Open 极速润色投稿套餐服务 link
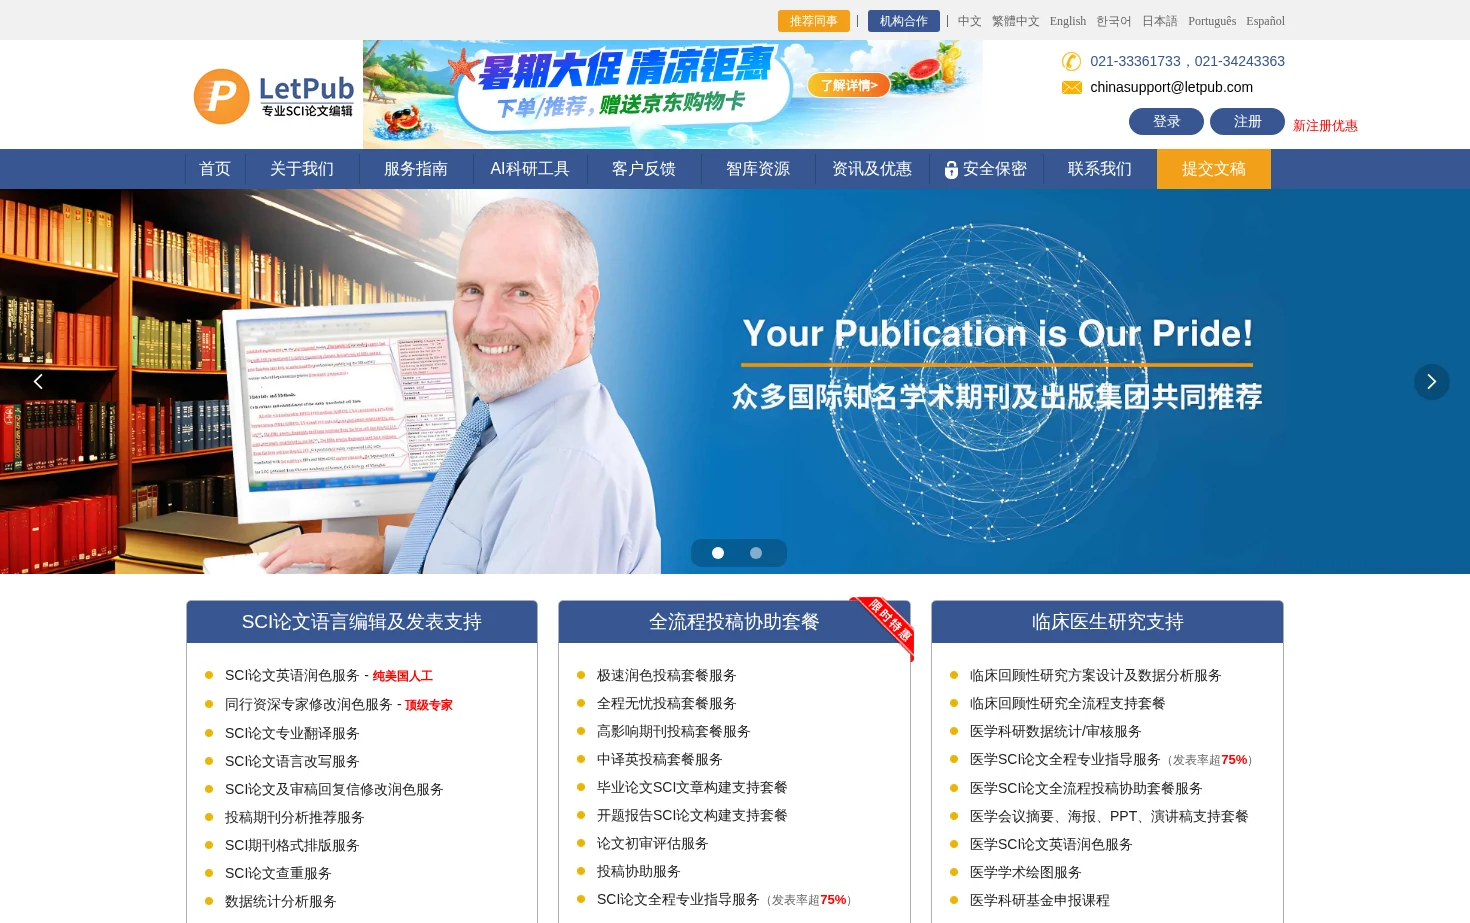 tap(666, 676)
